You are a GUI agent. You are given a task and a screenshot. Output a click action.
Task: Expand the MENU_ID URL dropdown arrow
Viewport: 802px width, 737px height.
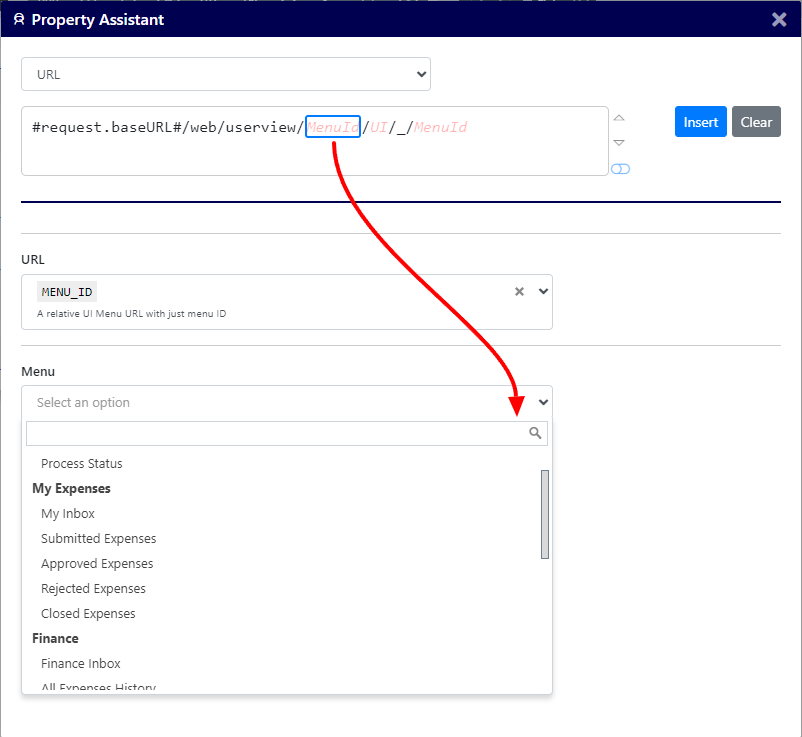point(543,292)
